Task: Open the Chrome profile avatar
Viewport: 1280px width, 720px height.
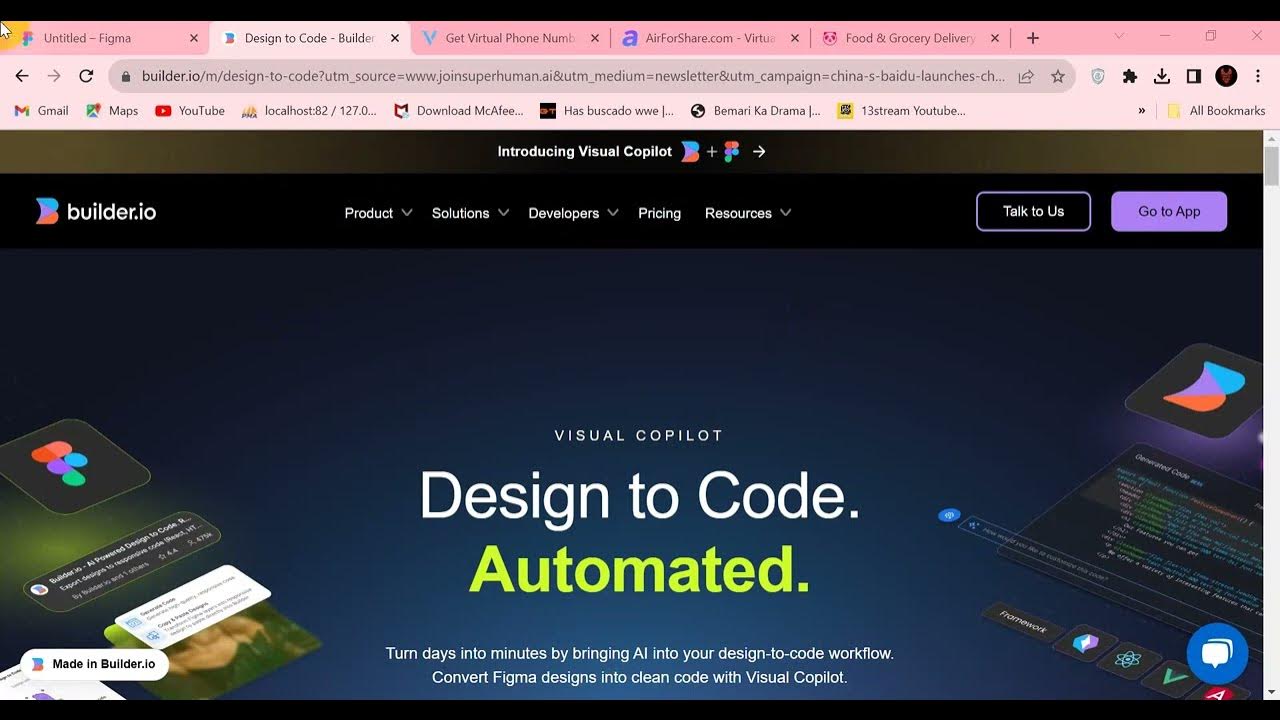Action: tap(1226, 76)
